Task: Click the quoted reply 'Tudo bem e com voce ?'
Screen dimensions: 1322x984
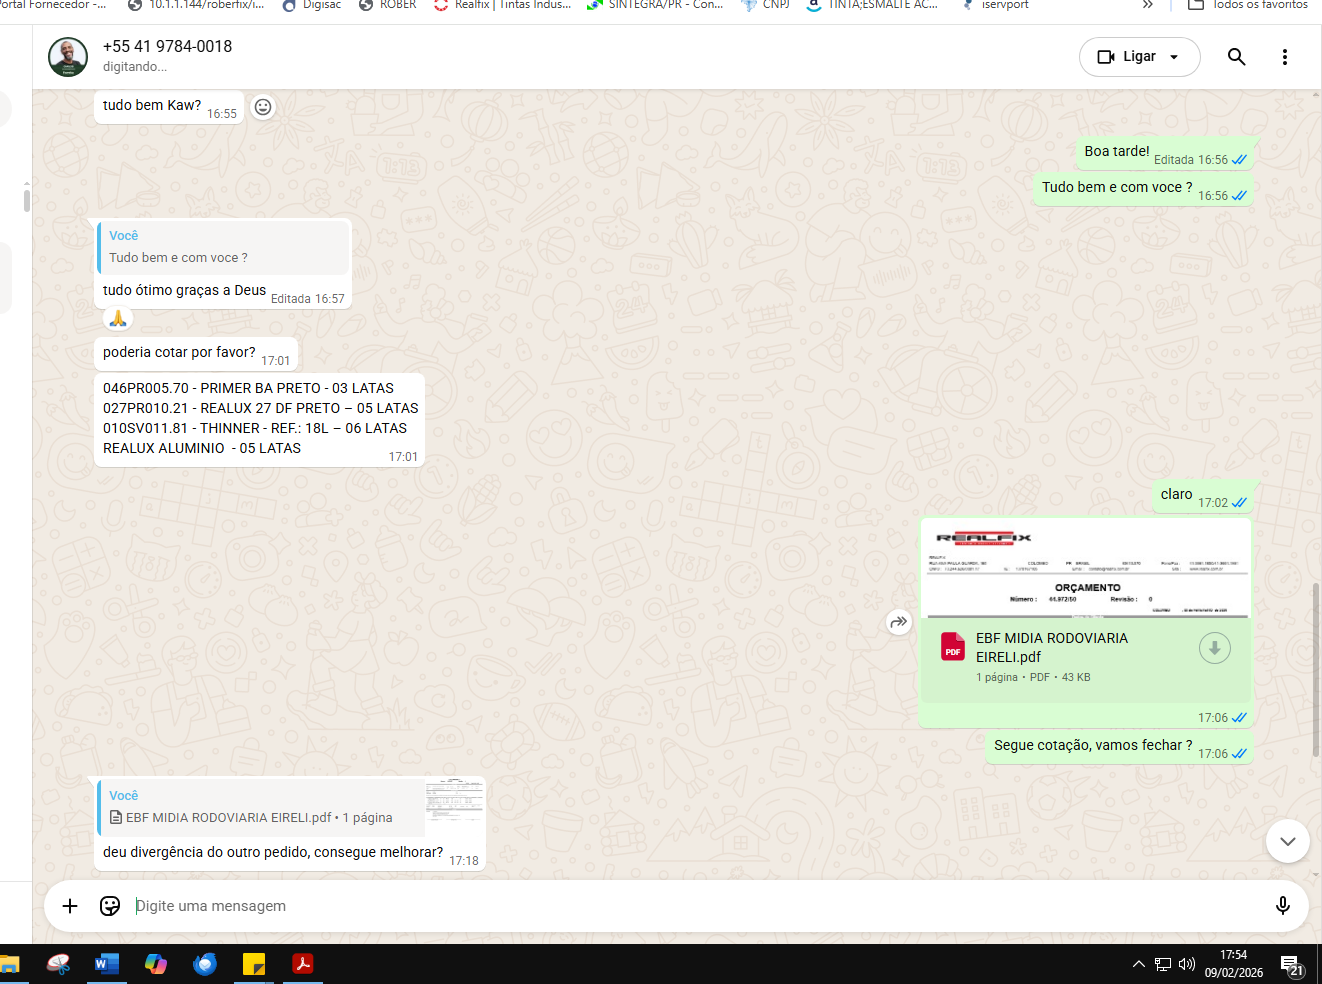Action: (x=224, y=248)
